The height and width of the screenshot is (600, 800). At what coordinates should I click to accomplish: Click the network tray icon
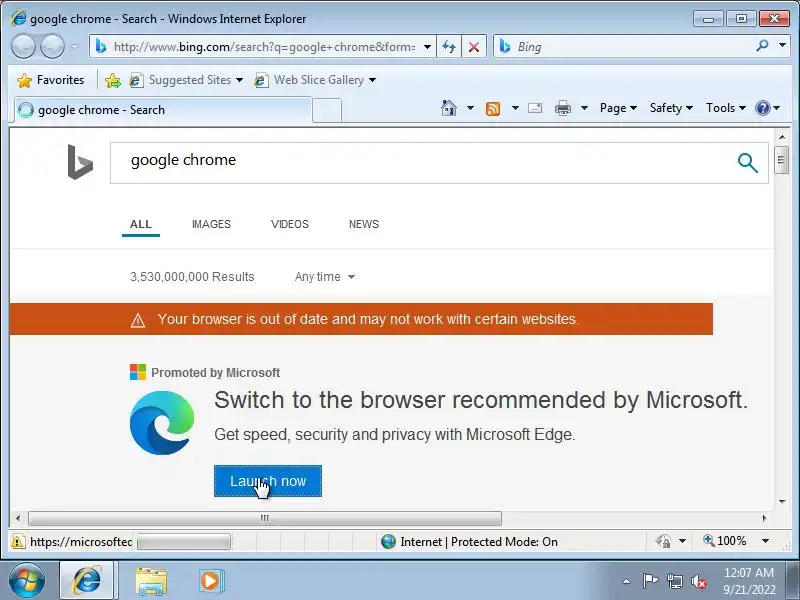pos(674,581)
